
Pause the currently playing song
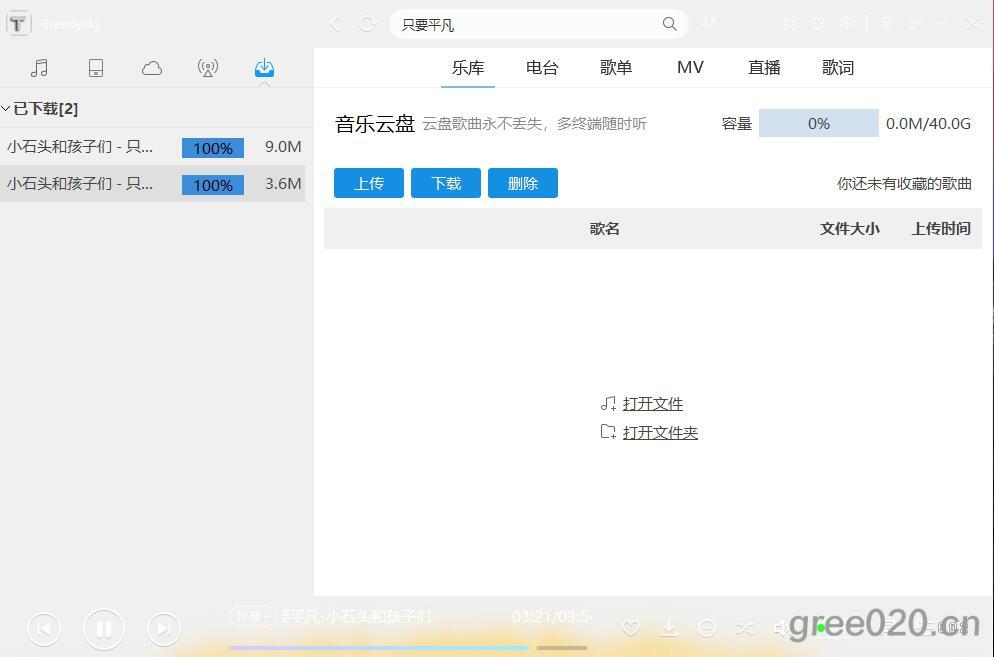[x=103, y=628]
